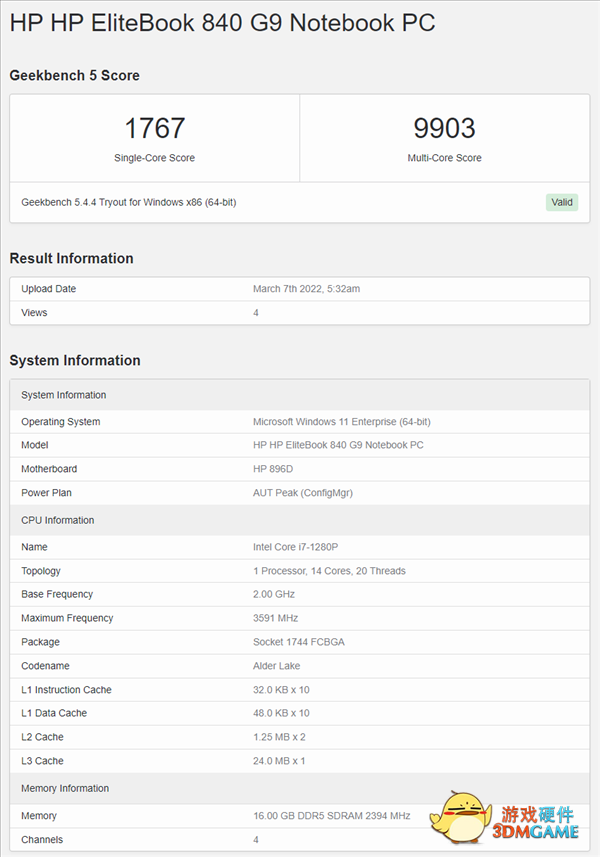Click the Motherboard label

point(49,469)
